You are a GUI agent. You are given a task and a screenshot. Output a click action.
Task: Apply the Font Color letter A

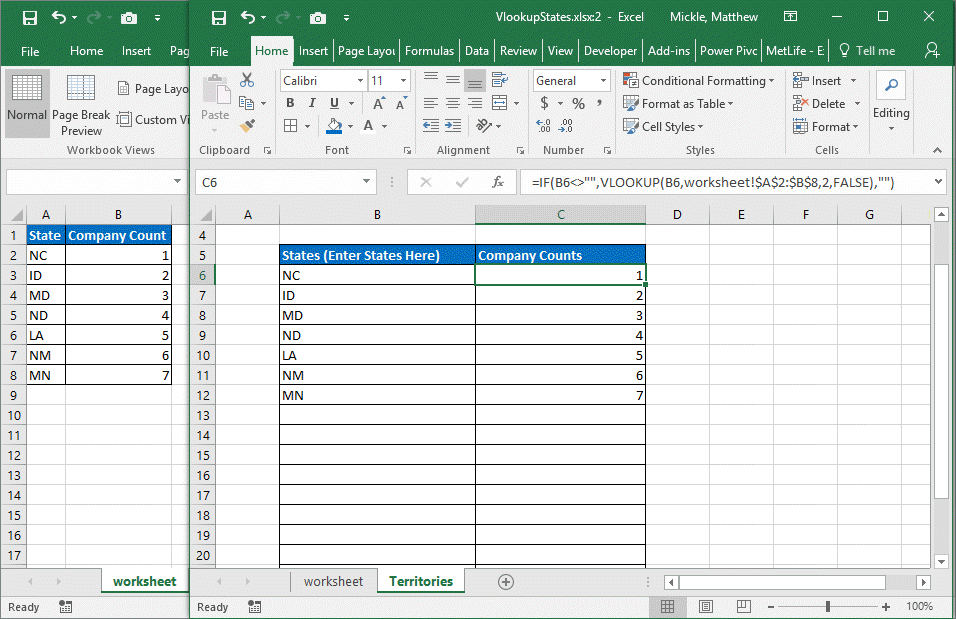(x=368, y=126)
